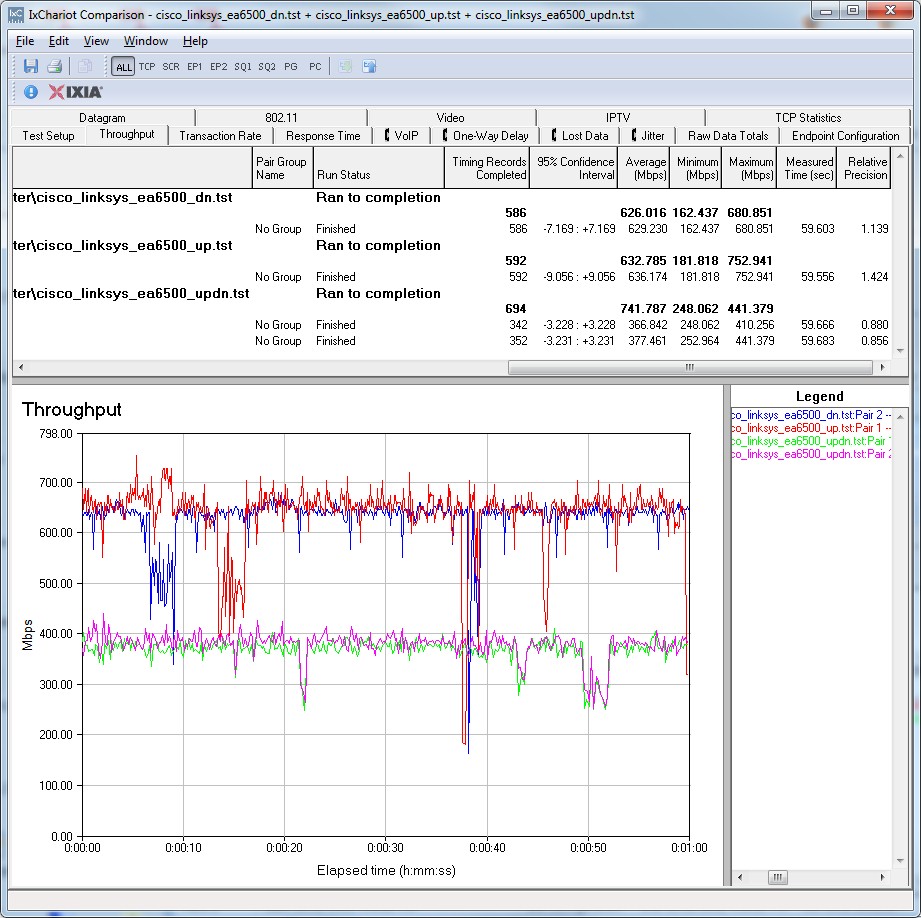Click the results table left scroll arrow
This screenshot has height=918, width=921.
[21, 367]
